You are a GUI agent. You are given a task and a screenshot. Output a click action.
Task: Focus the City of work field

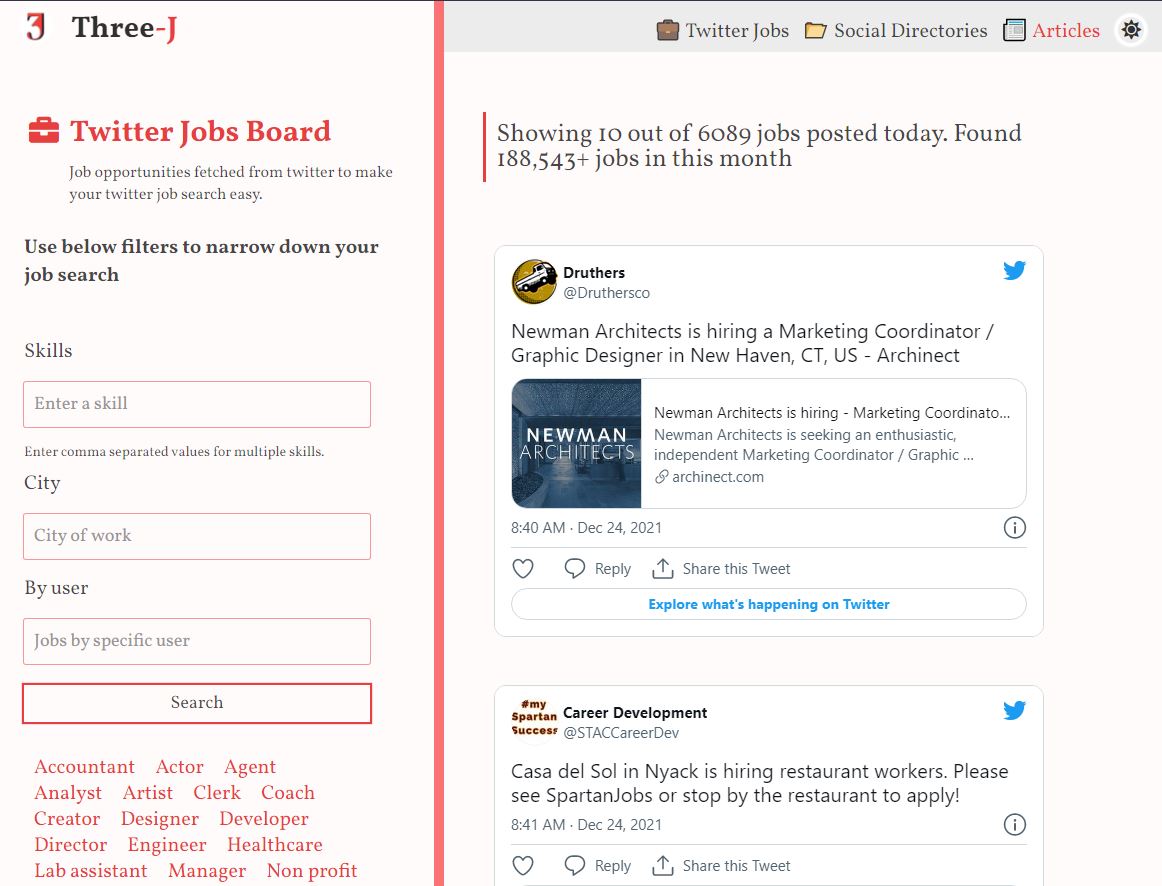pyautogui.click(x=197, y=536)
